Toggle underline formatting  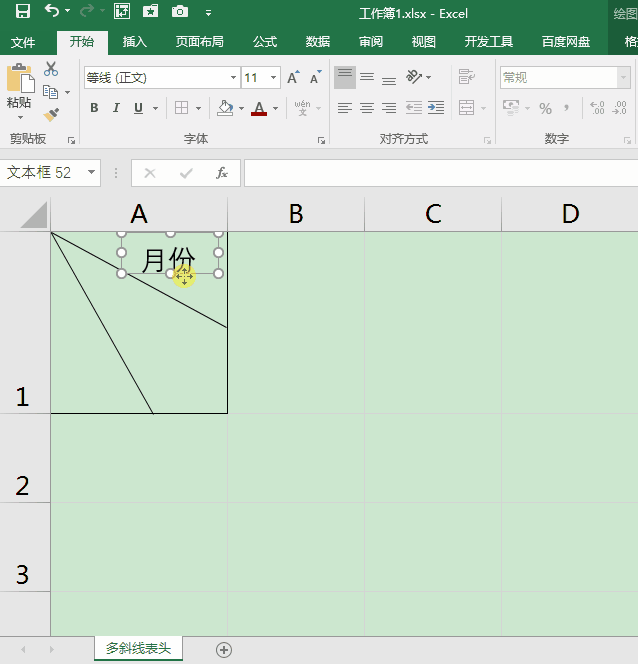138,108
